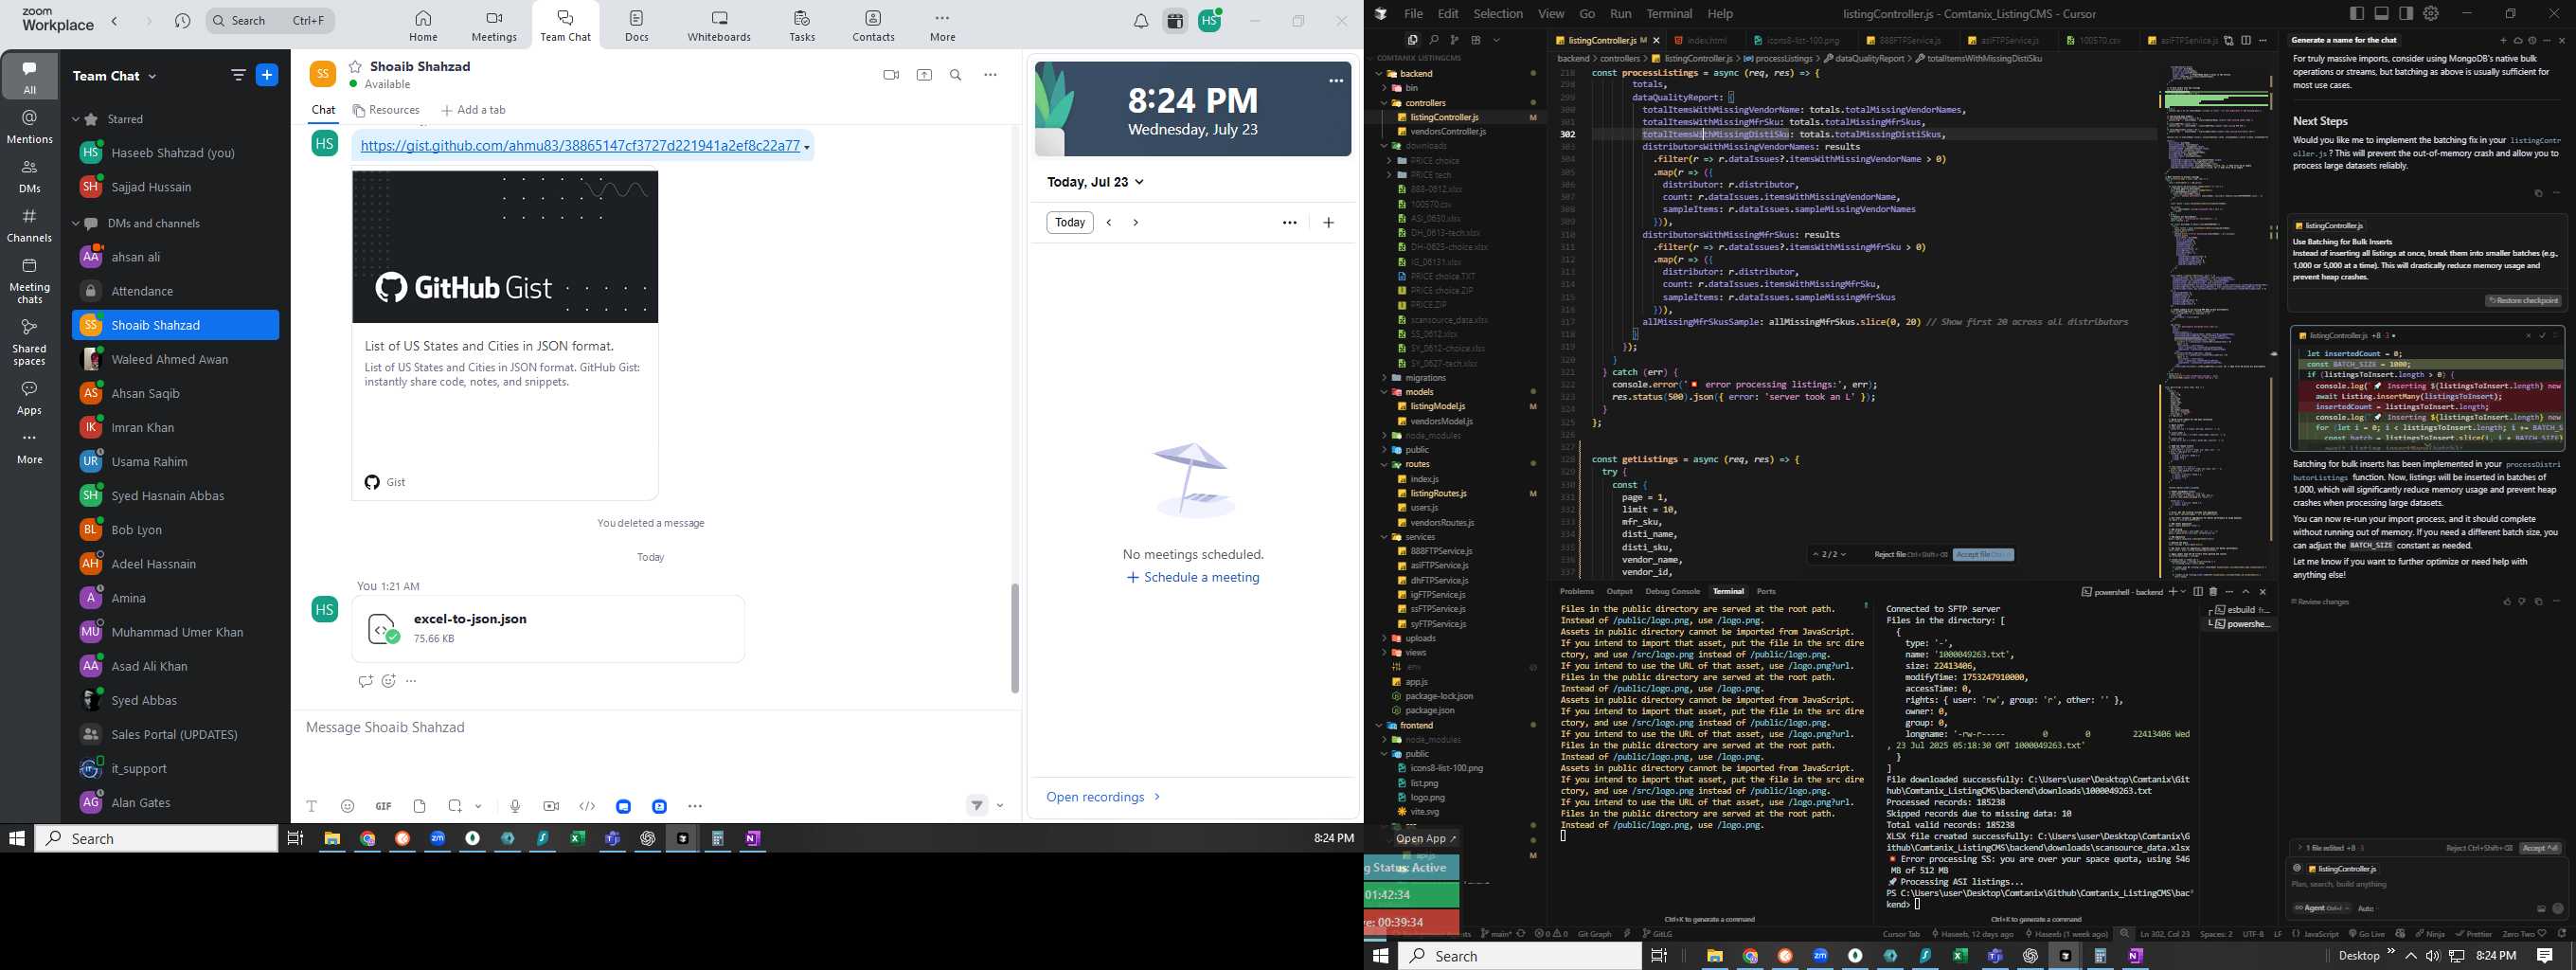
Task: Open Shared spaces in Zoom sidebar
Action: coord(29,342)
